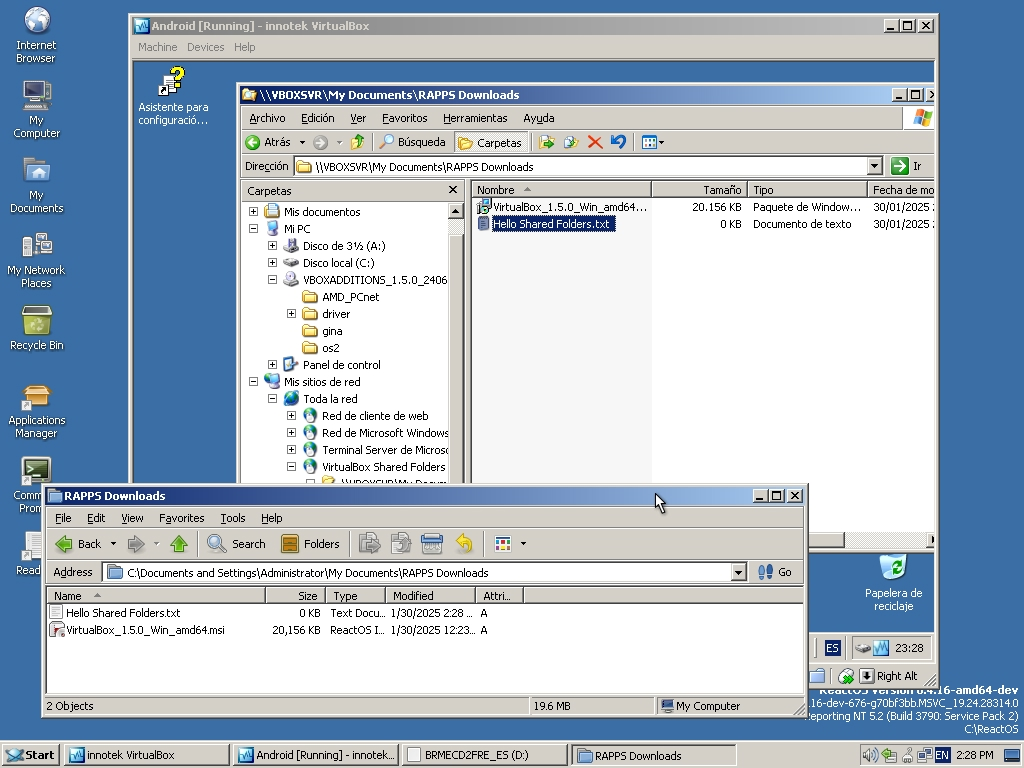Open Applications Manager from the desktop

36,398
